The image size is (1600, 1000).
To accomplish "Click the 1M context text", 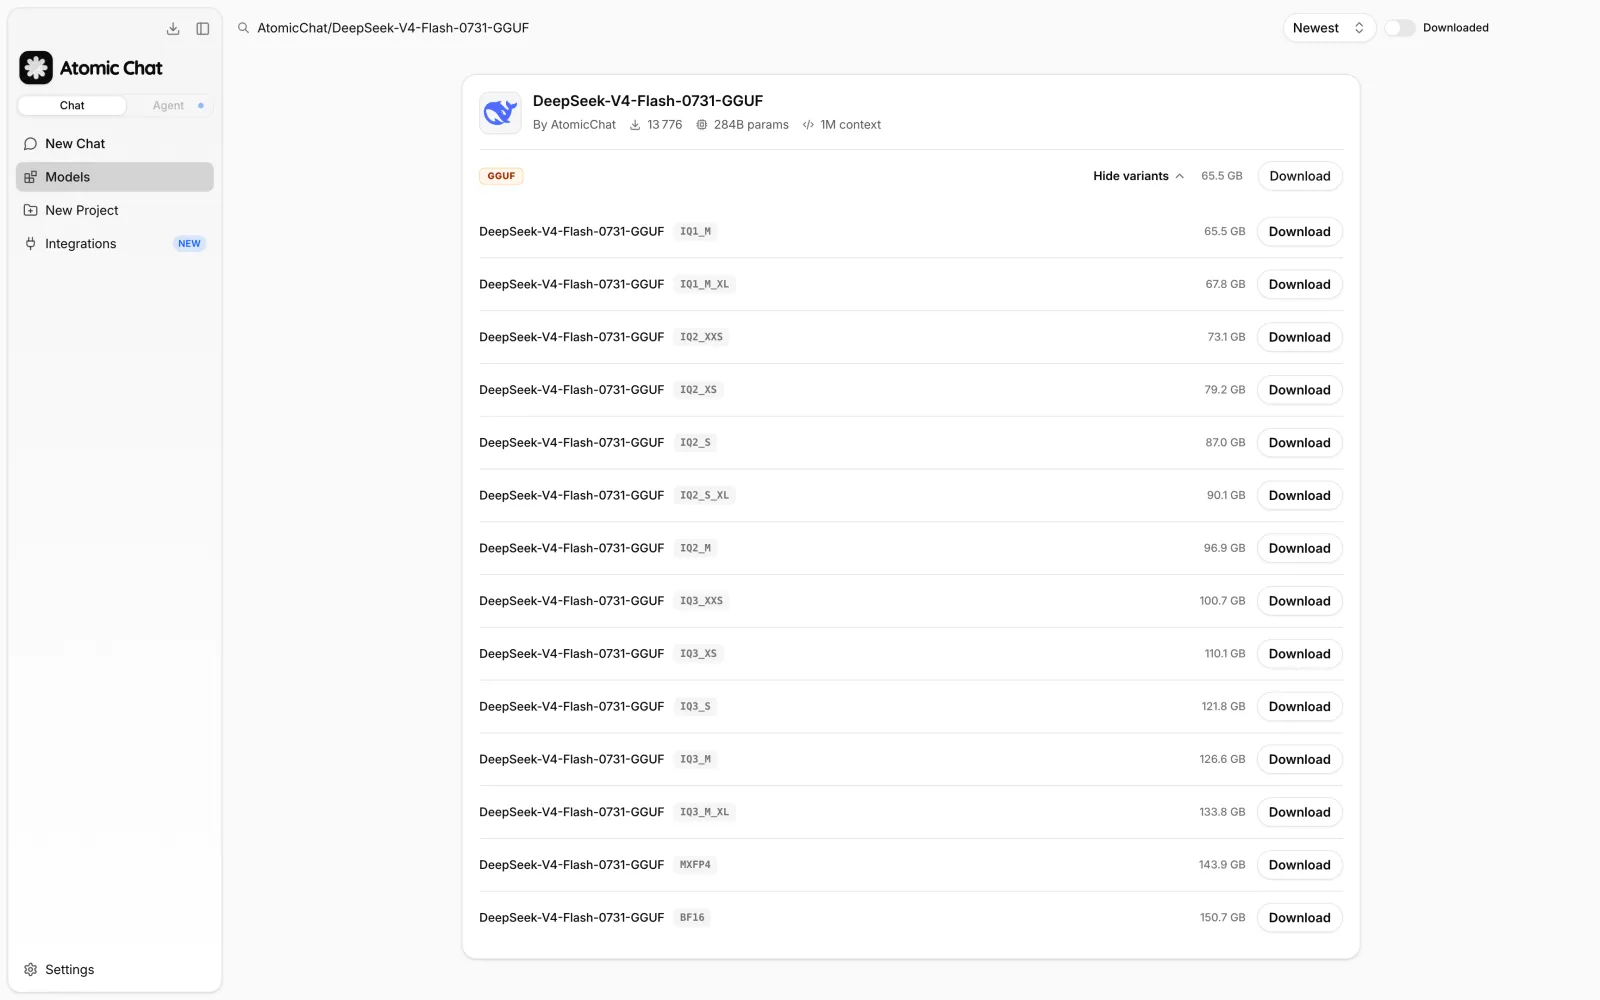I will click(851, 125).
